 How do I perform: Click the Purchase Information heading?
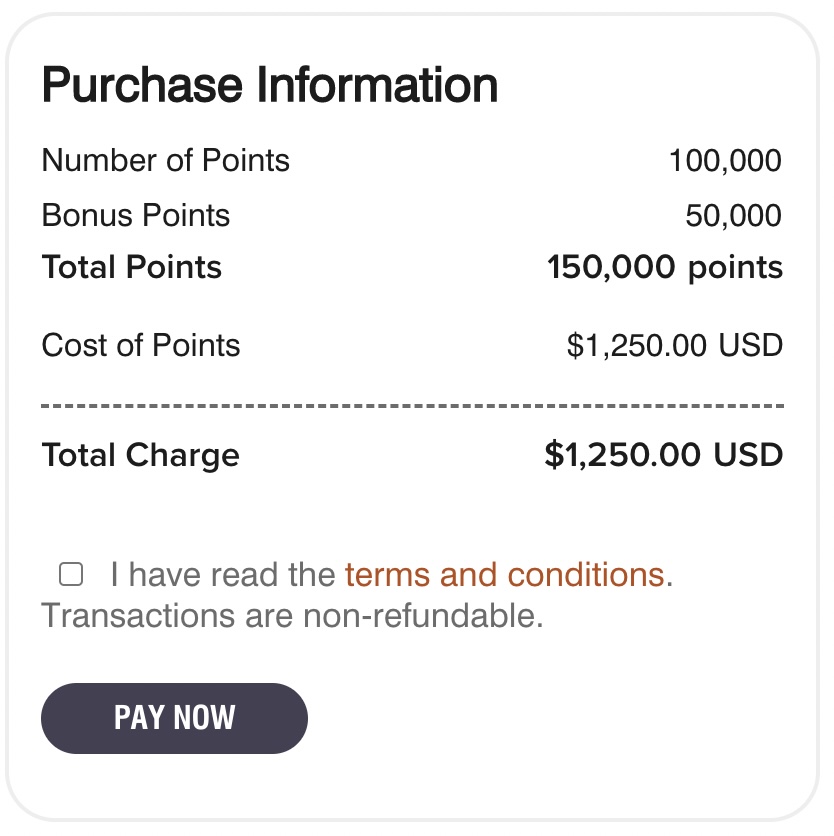tap(269, 86)
